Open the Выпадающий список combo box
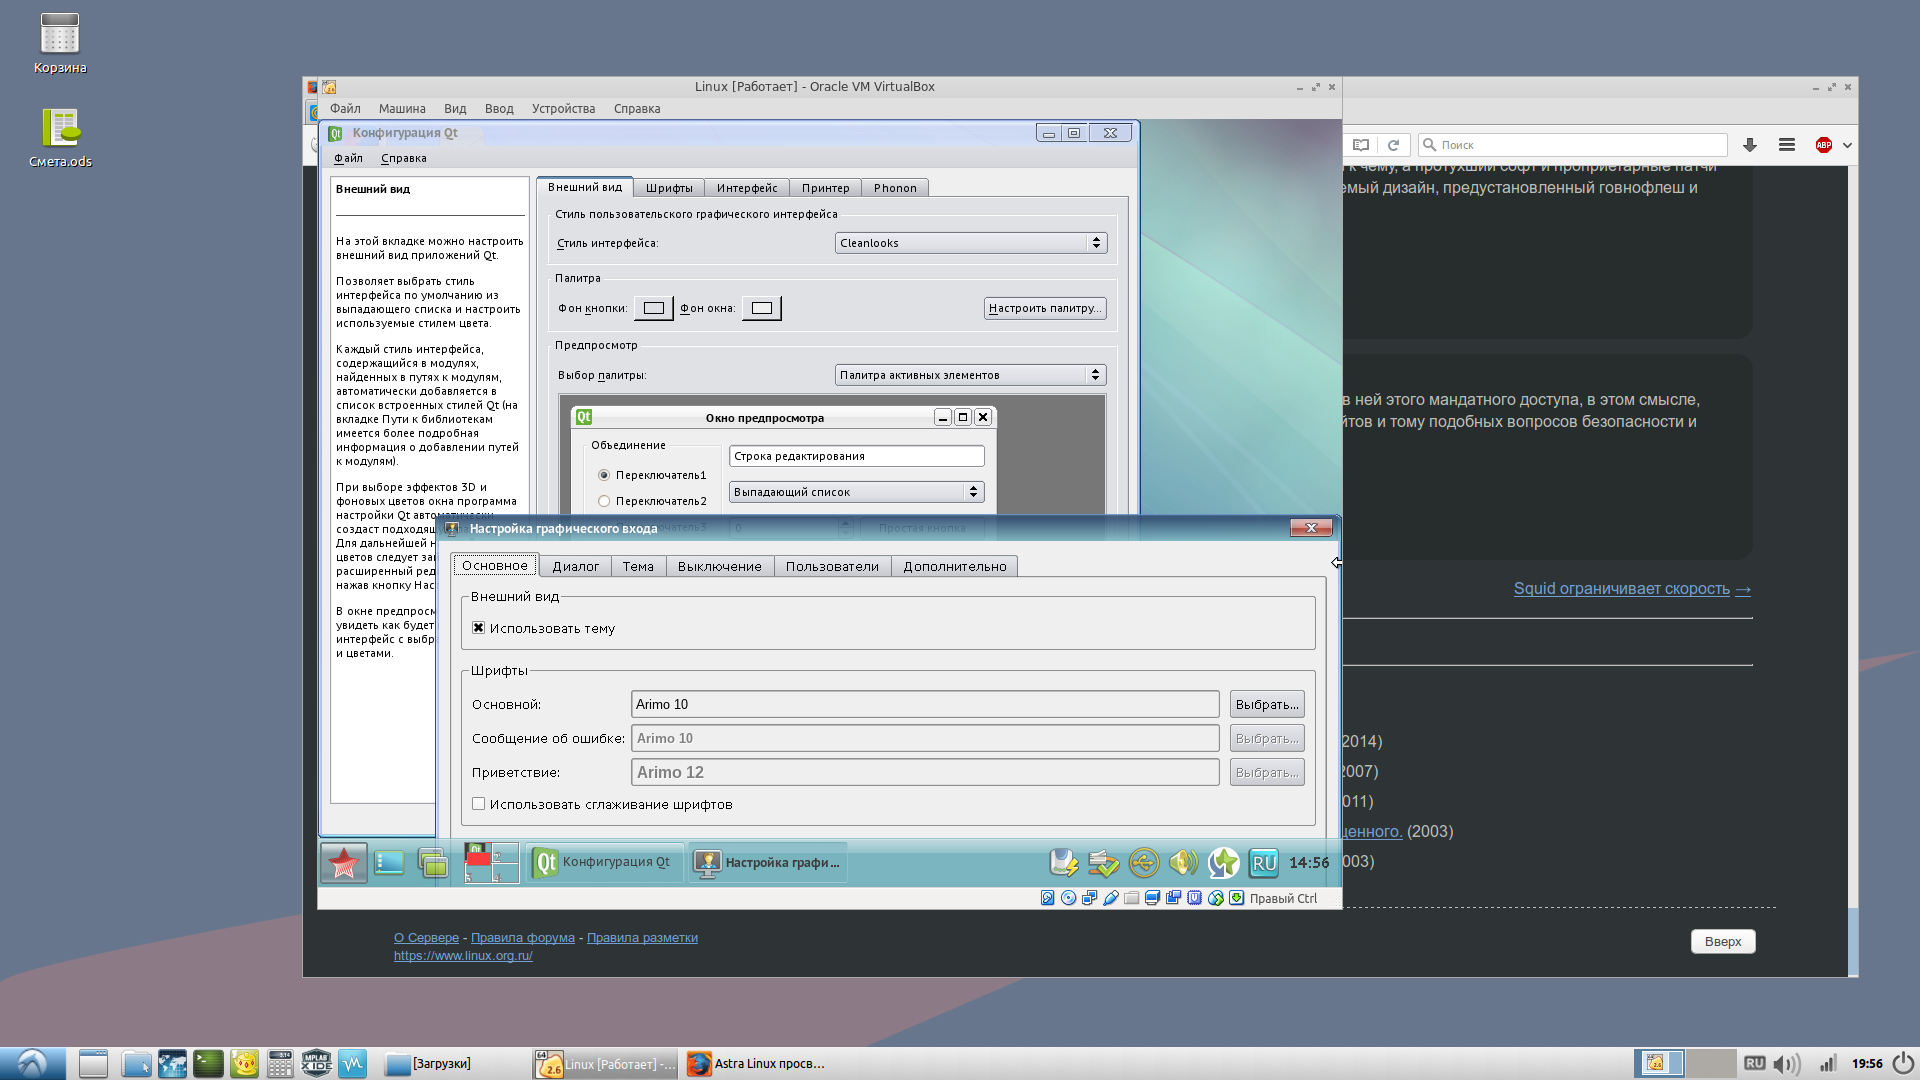1920x1080 pixels. tap(856, 492)
